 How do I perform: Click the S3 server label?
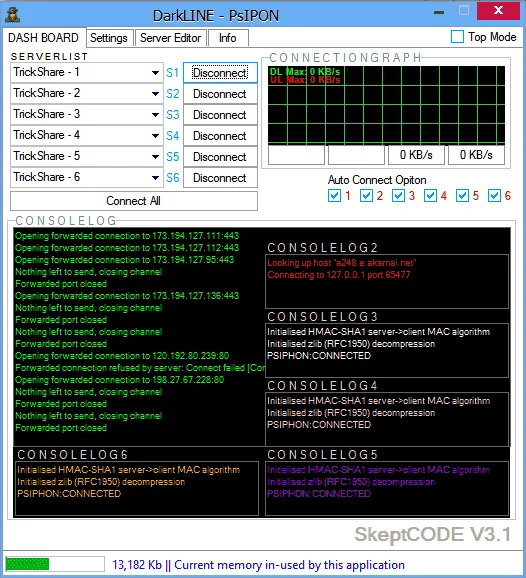pos(173,115)
